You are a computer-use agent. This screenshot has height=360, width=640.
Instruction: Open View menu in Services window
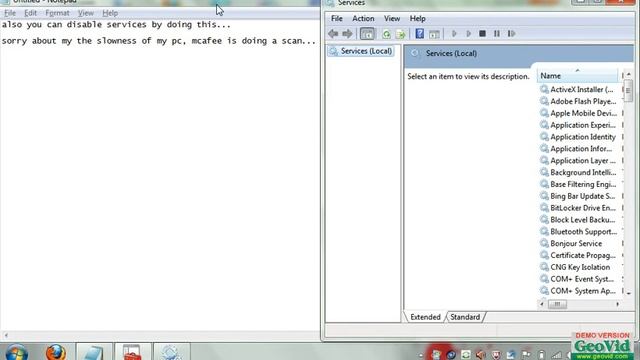tap(392, 18)
